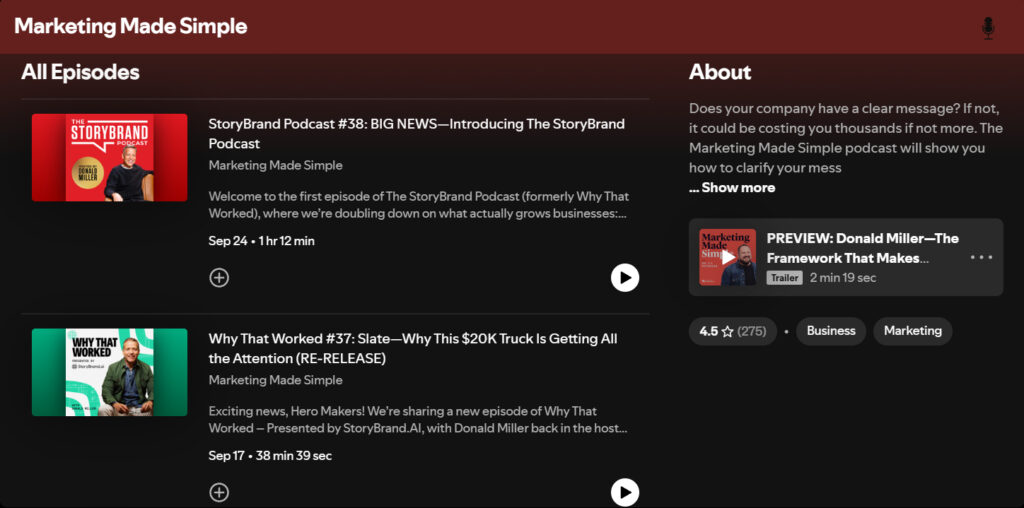Click the green Why That Worked cover thumbnail

(x=109, y=372)
